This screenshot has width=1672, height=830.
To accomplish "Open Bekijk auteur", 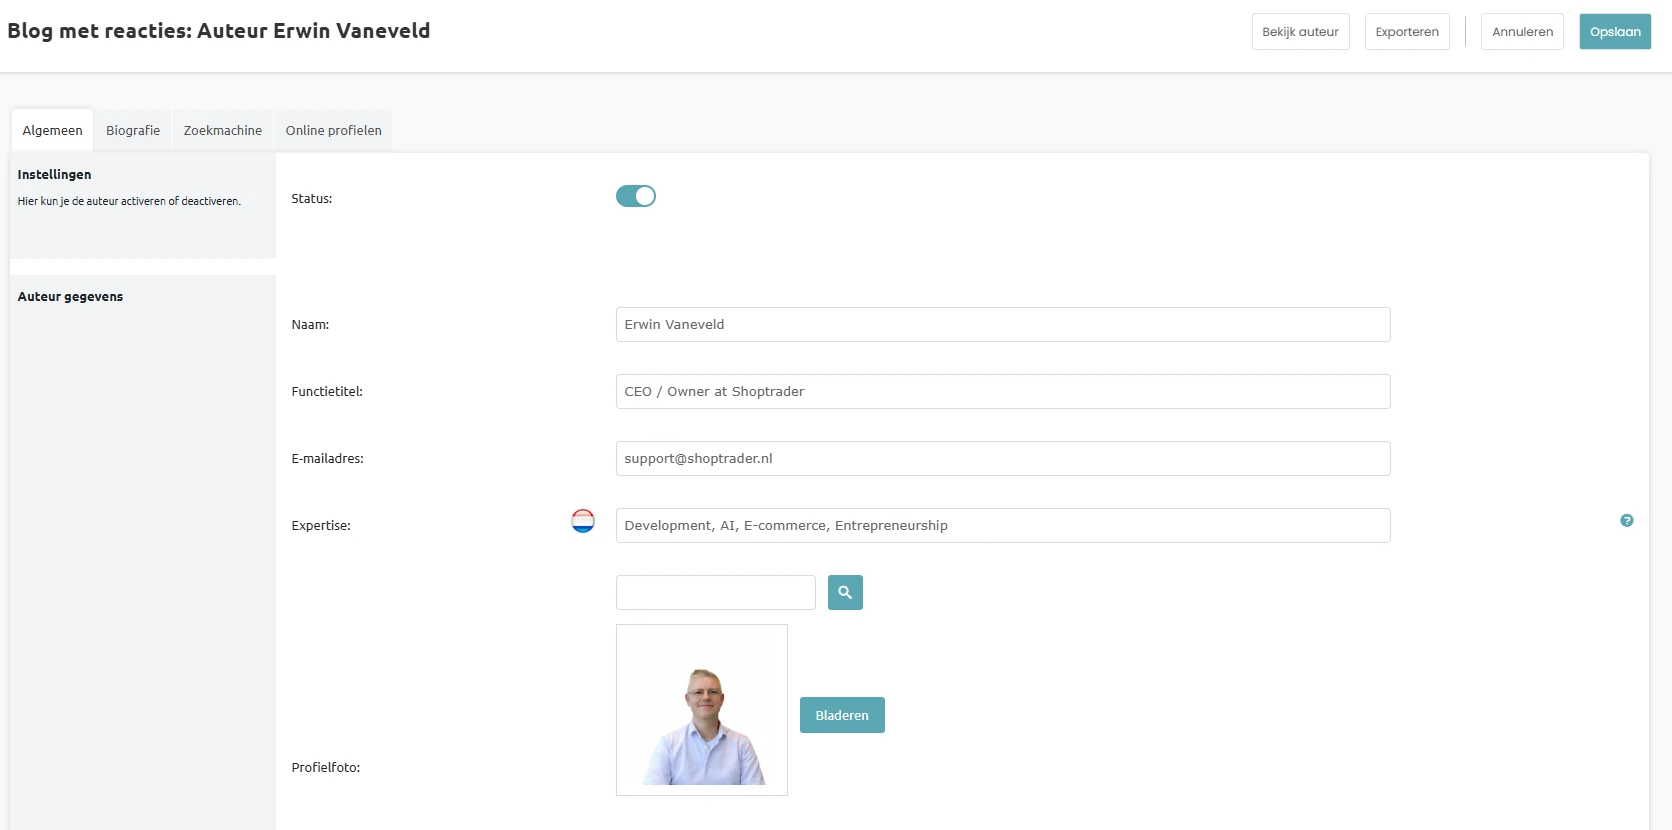I will (1300, 32).
